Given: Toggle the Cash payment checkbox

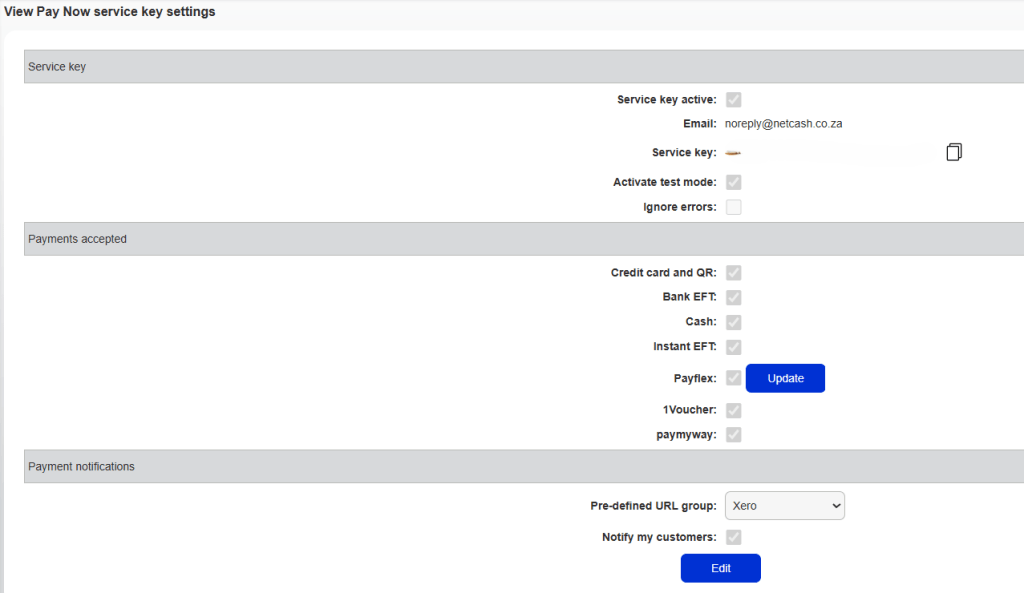Looking at the screenshot, I should point(734,322).
